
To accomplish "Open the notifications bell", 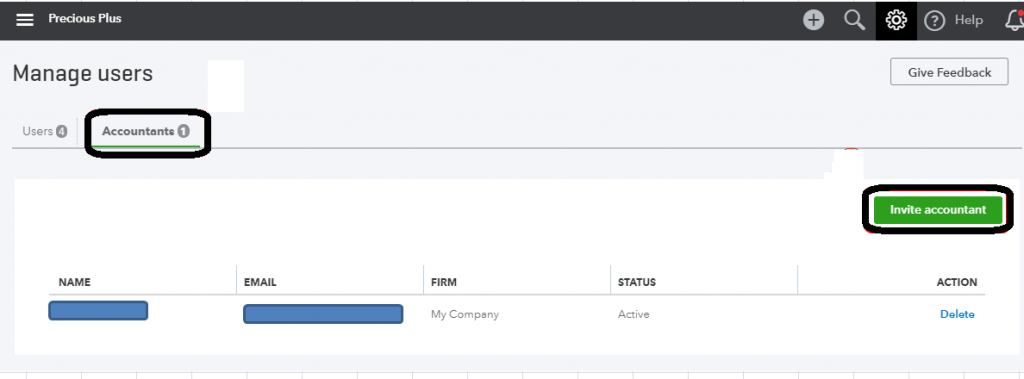I will 1014,20.
